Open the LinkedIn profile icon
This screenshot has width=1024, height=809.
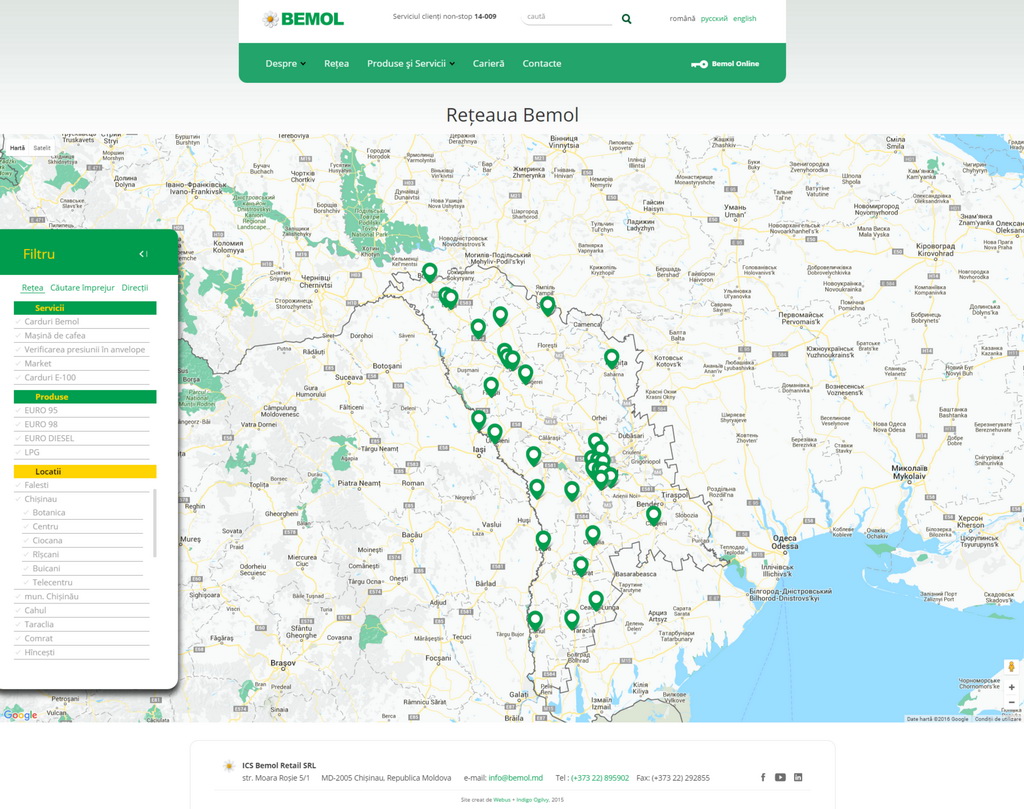[798, 777]
